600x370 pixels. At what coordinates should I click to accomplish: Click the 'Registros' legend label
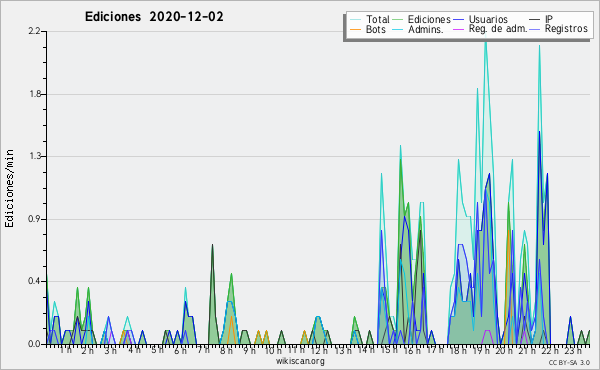click(566, 29)
